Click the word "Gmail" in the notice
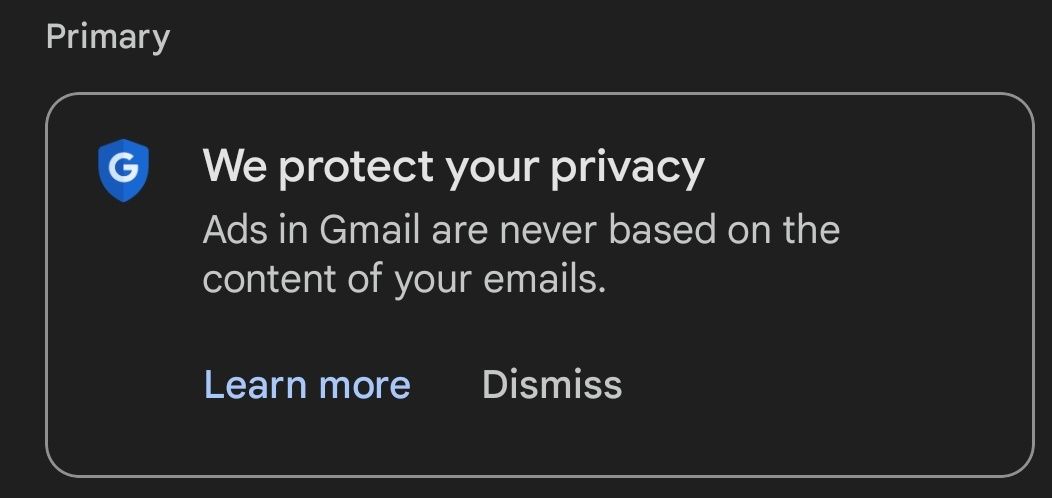 (x=371, y=231)
